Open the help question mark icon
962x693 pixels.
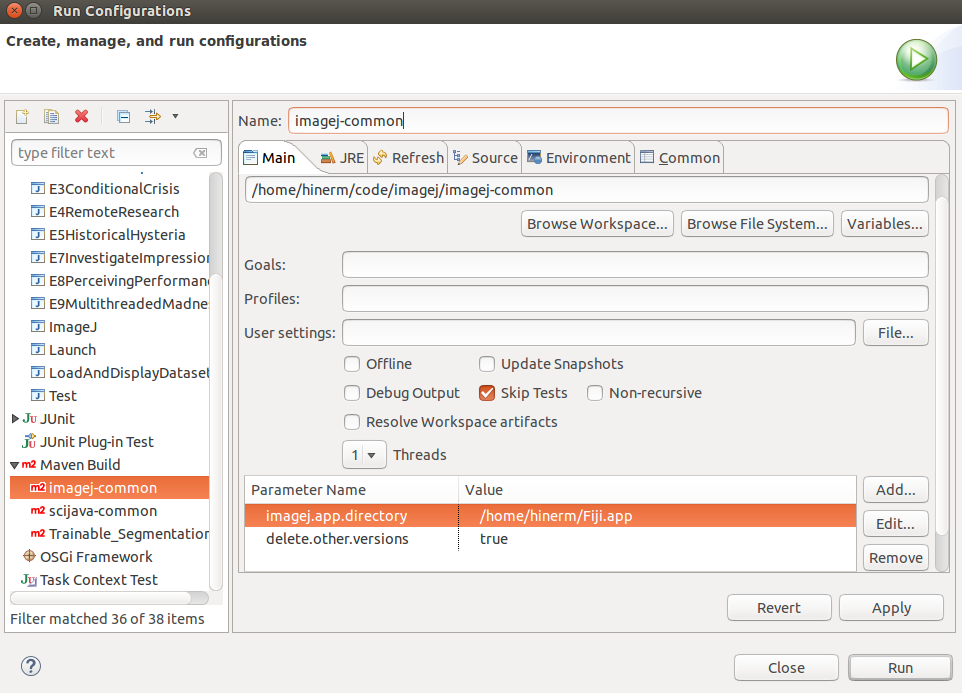click(x=31, y=666)
